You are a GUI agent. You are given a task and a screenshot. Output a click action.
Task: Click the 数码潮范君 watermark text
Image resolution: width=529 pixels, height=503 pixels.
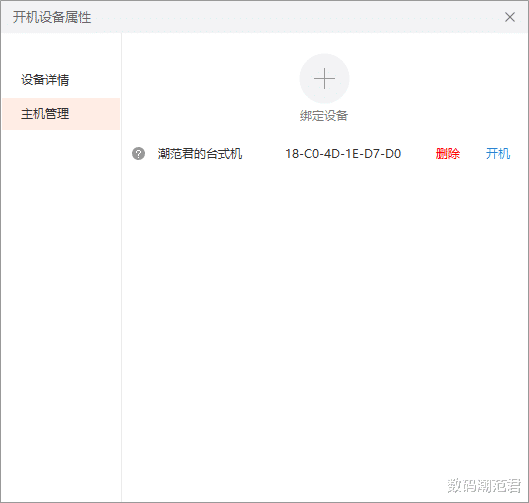484,486
